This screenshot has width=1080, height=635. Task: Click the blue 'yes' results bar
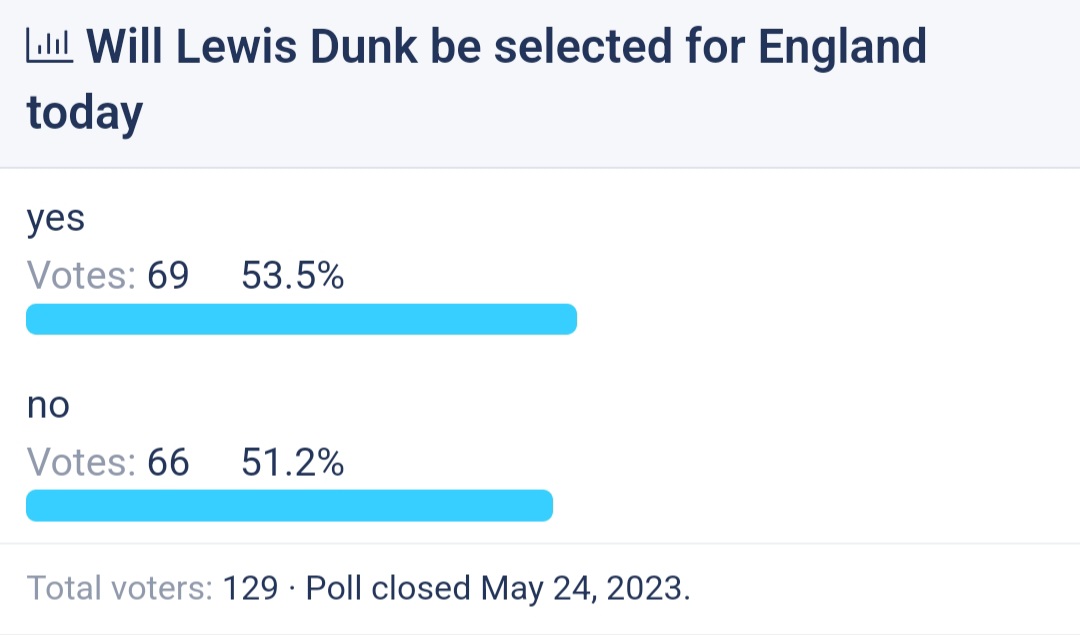[301, 319]
